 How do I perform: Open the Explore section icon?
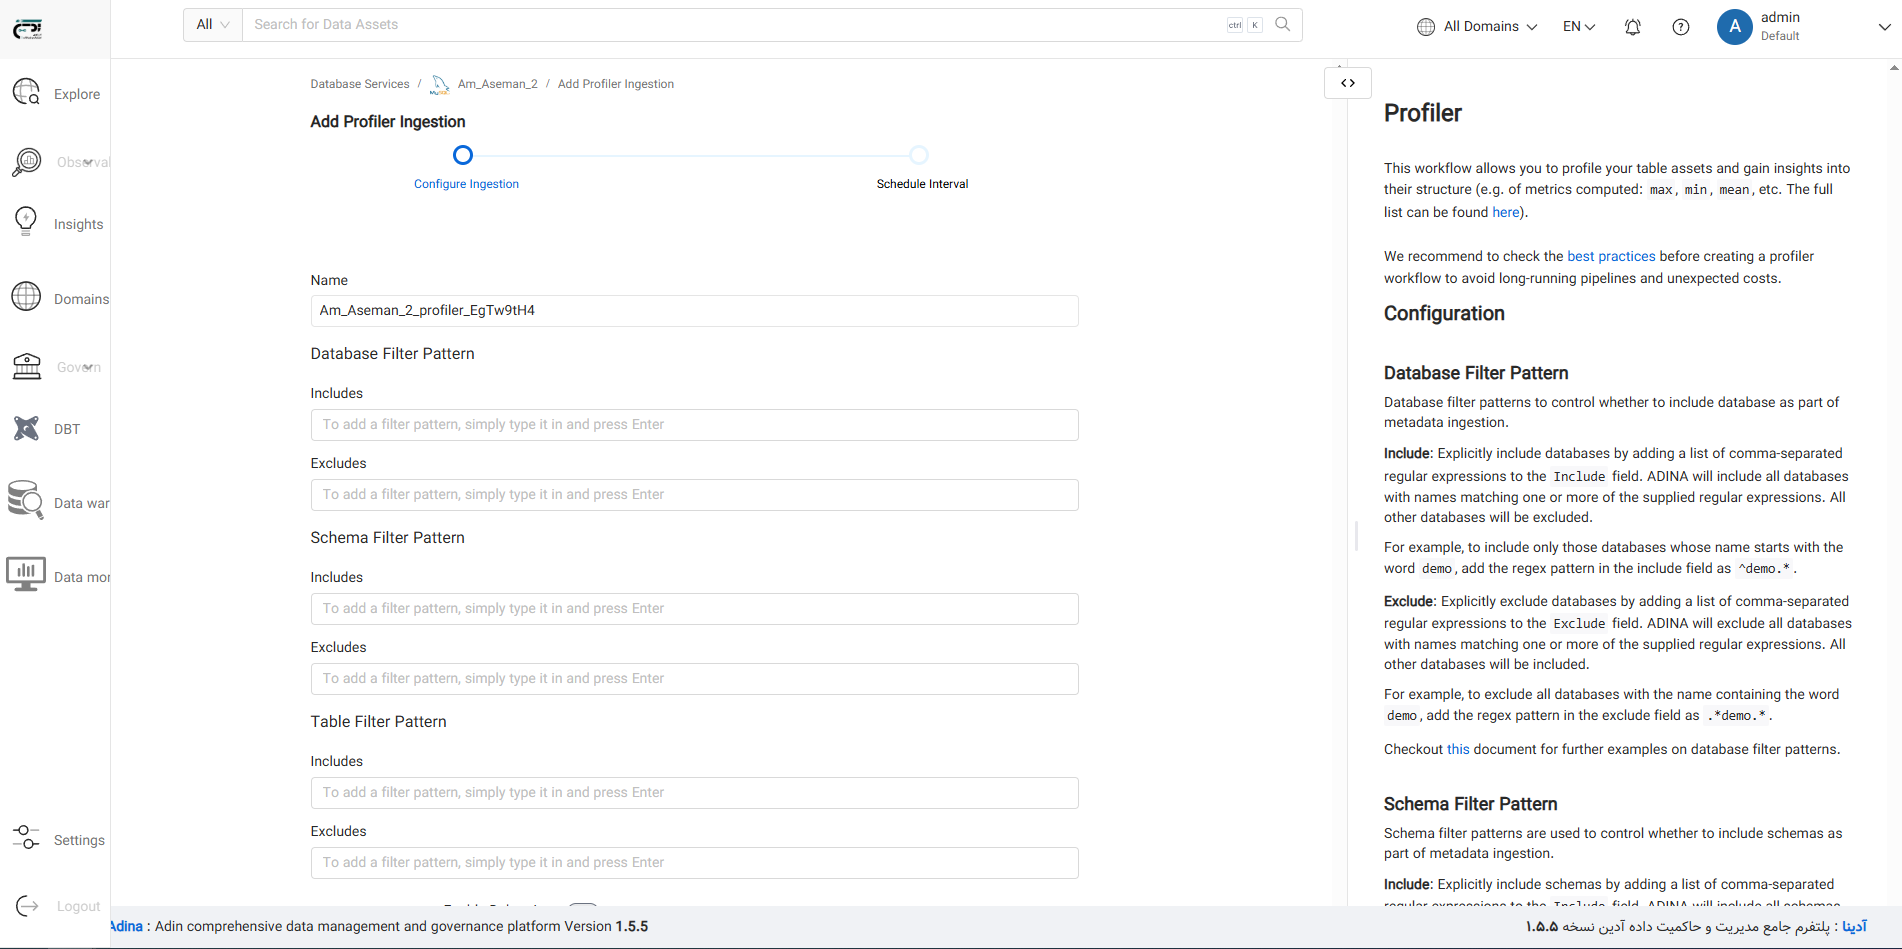pos(27,93)
